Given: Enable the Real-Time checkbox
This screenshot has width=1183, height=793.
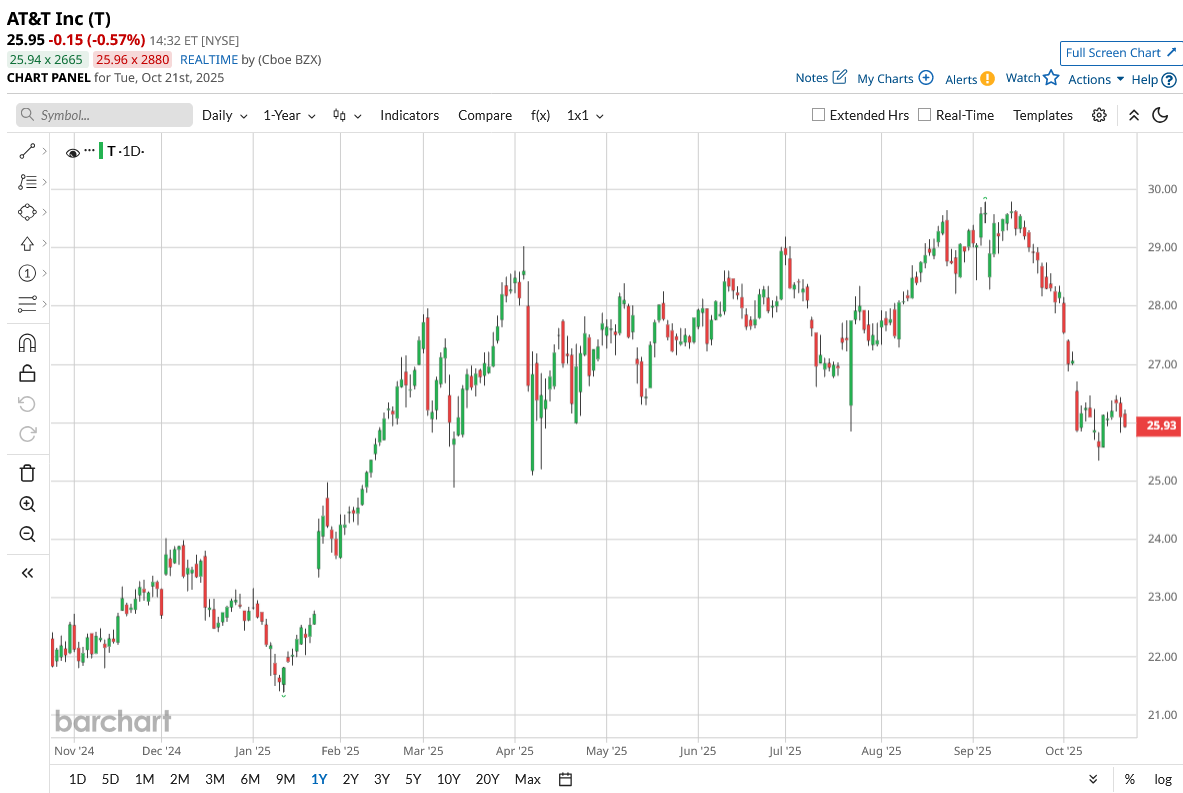Looking at the screenshot, I should pyautogui.click(x=924, y=115).
